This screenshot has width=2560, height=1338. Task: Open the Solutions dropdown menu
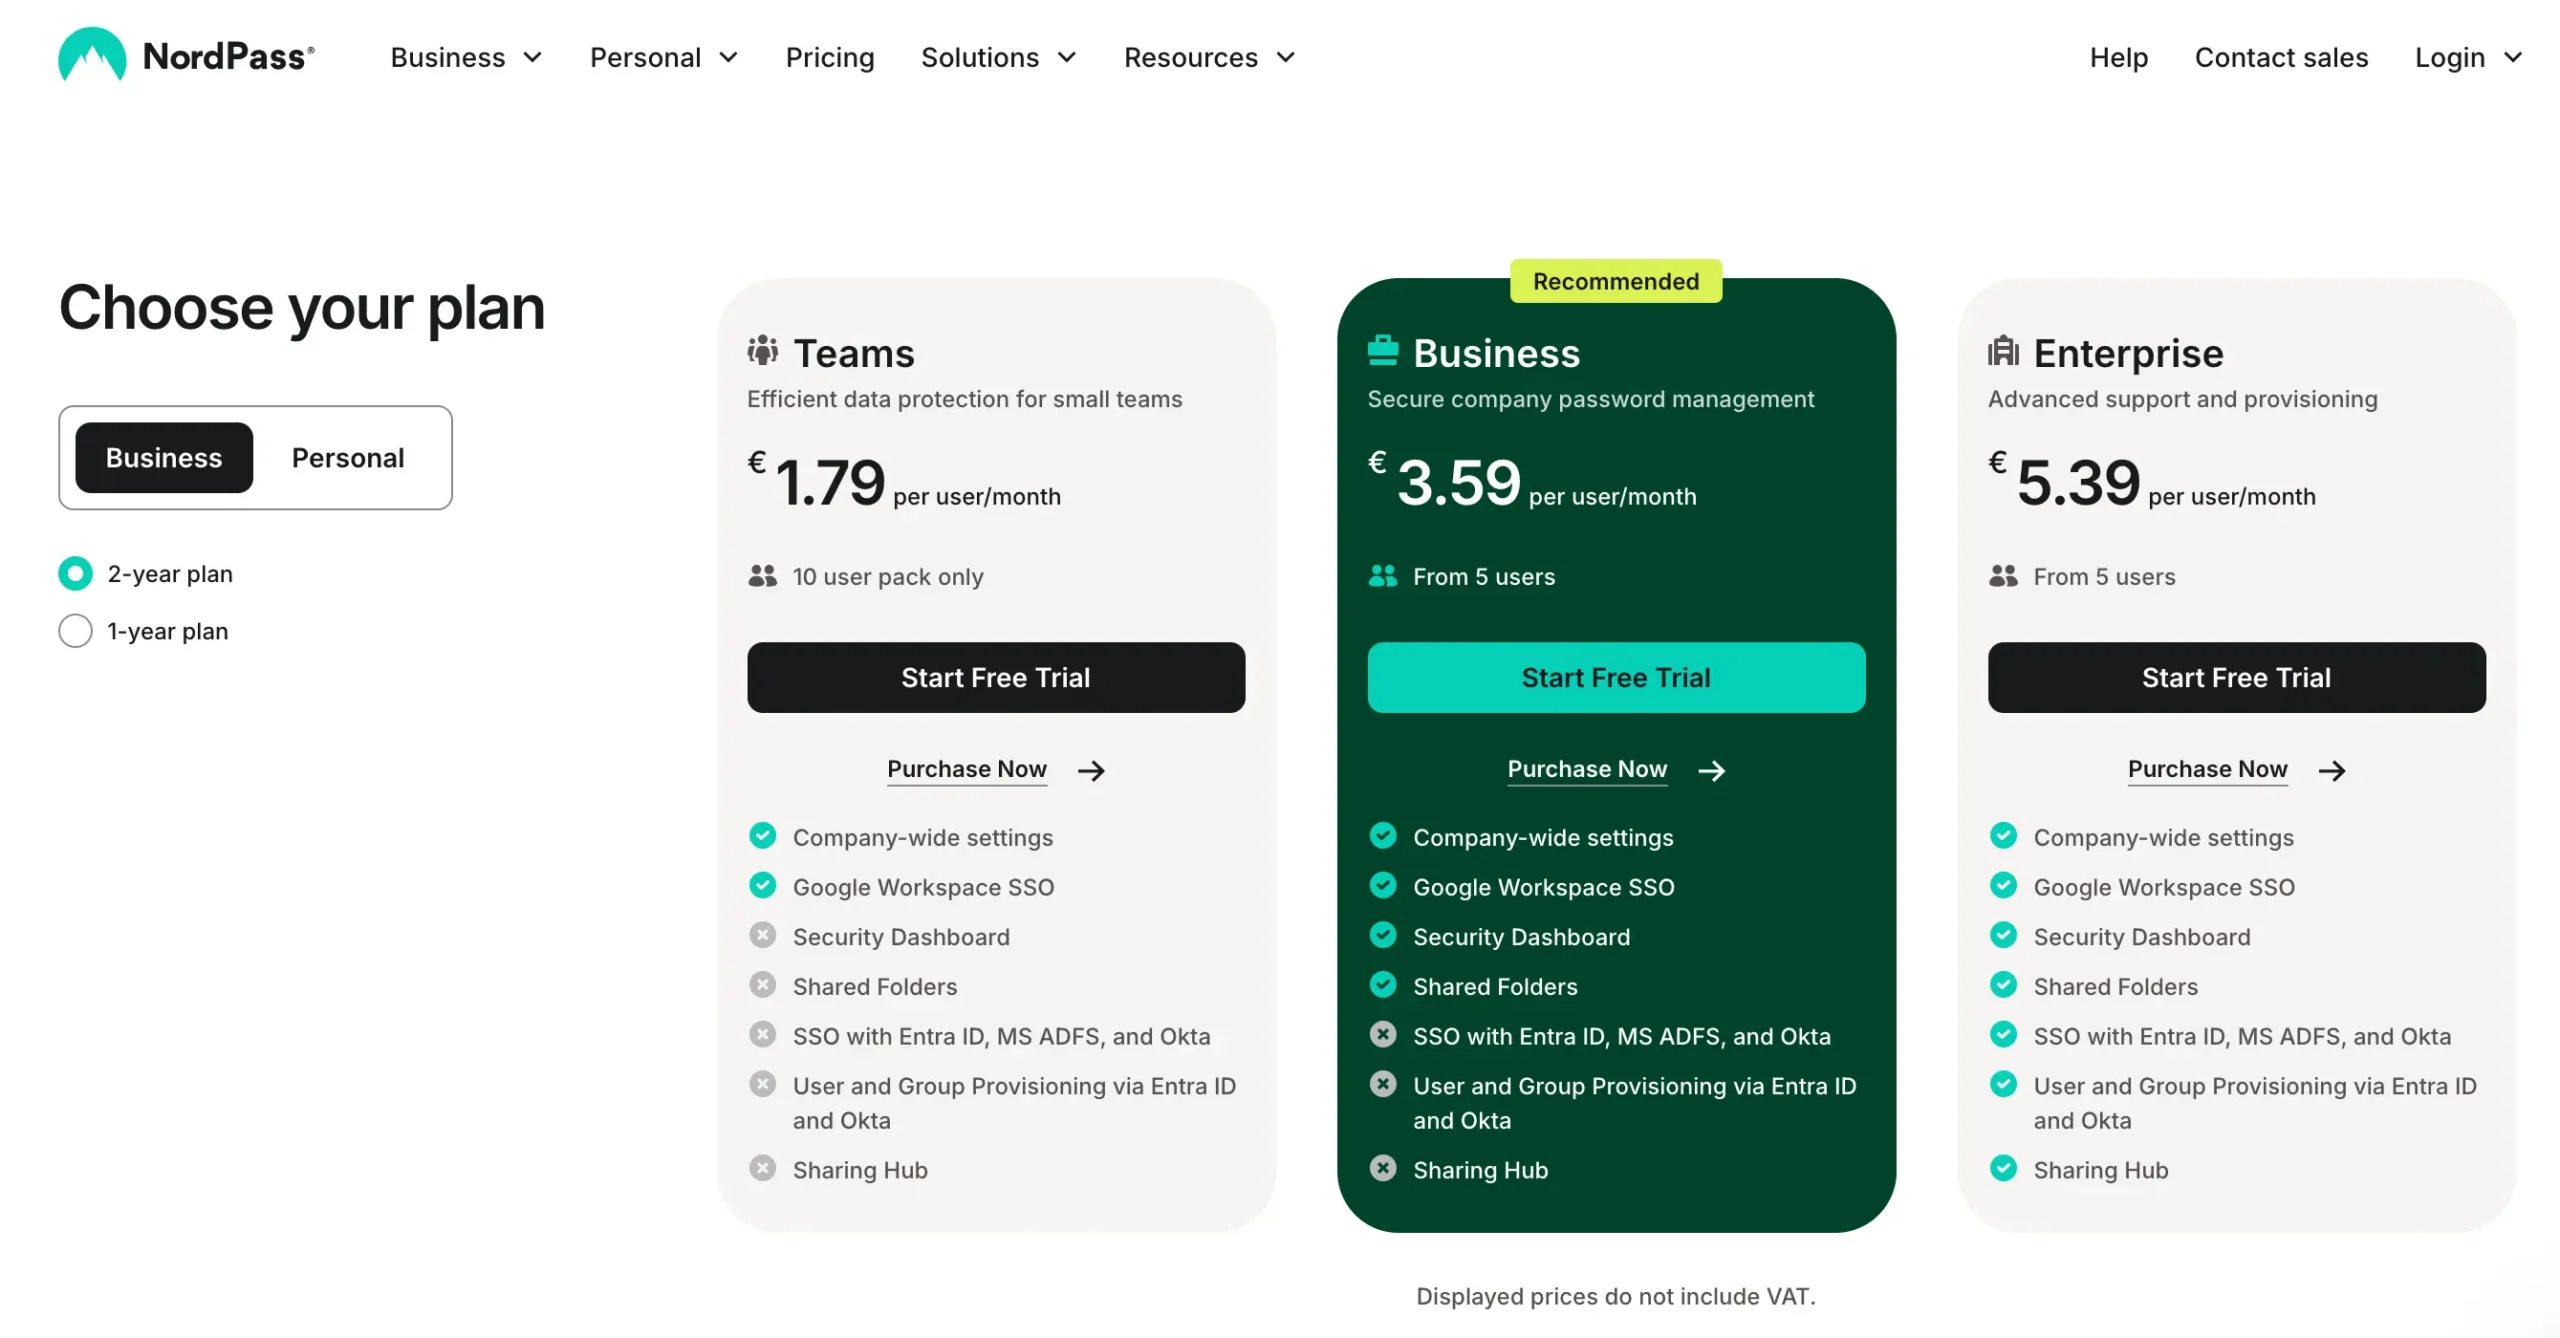click(998, 58)
